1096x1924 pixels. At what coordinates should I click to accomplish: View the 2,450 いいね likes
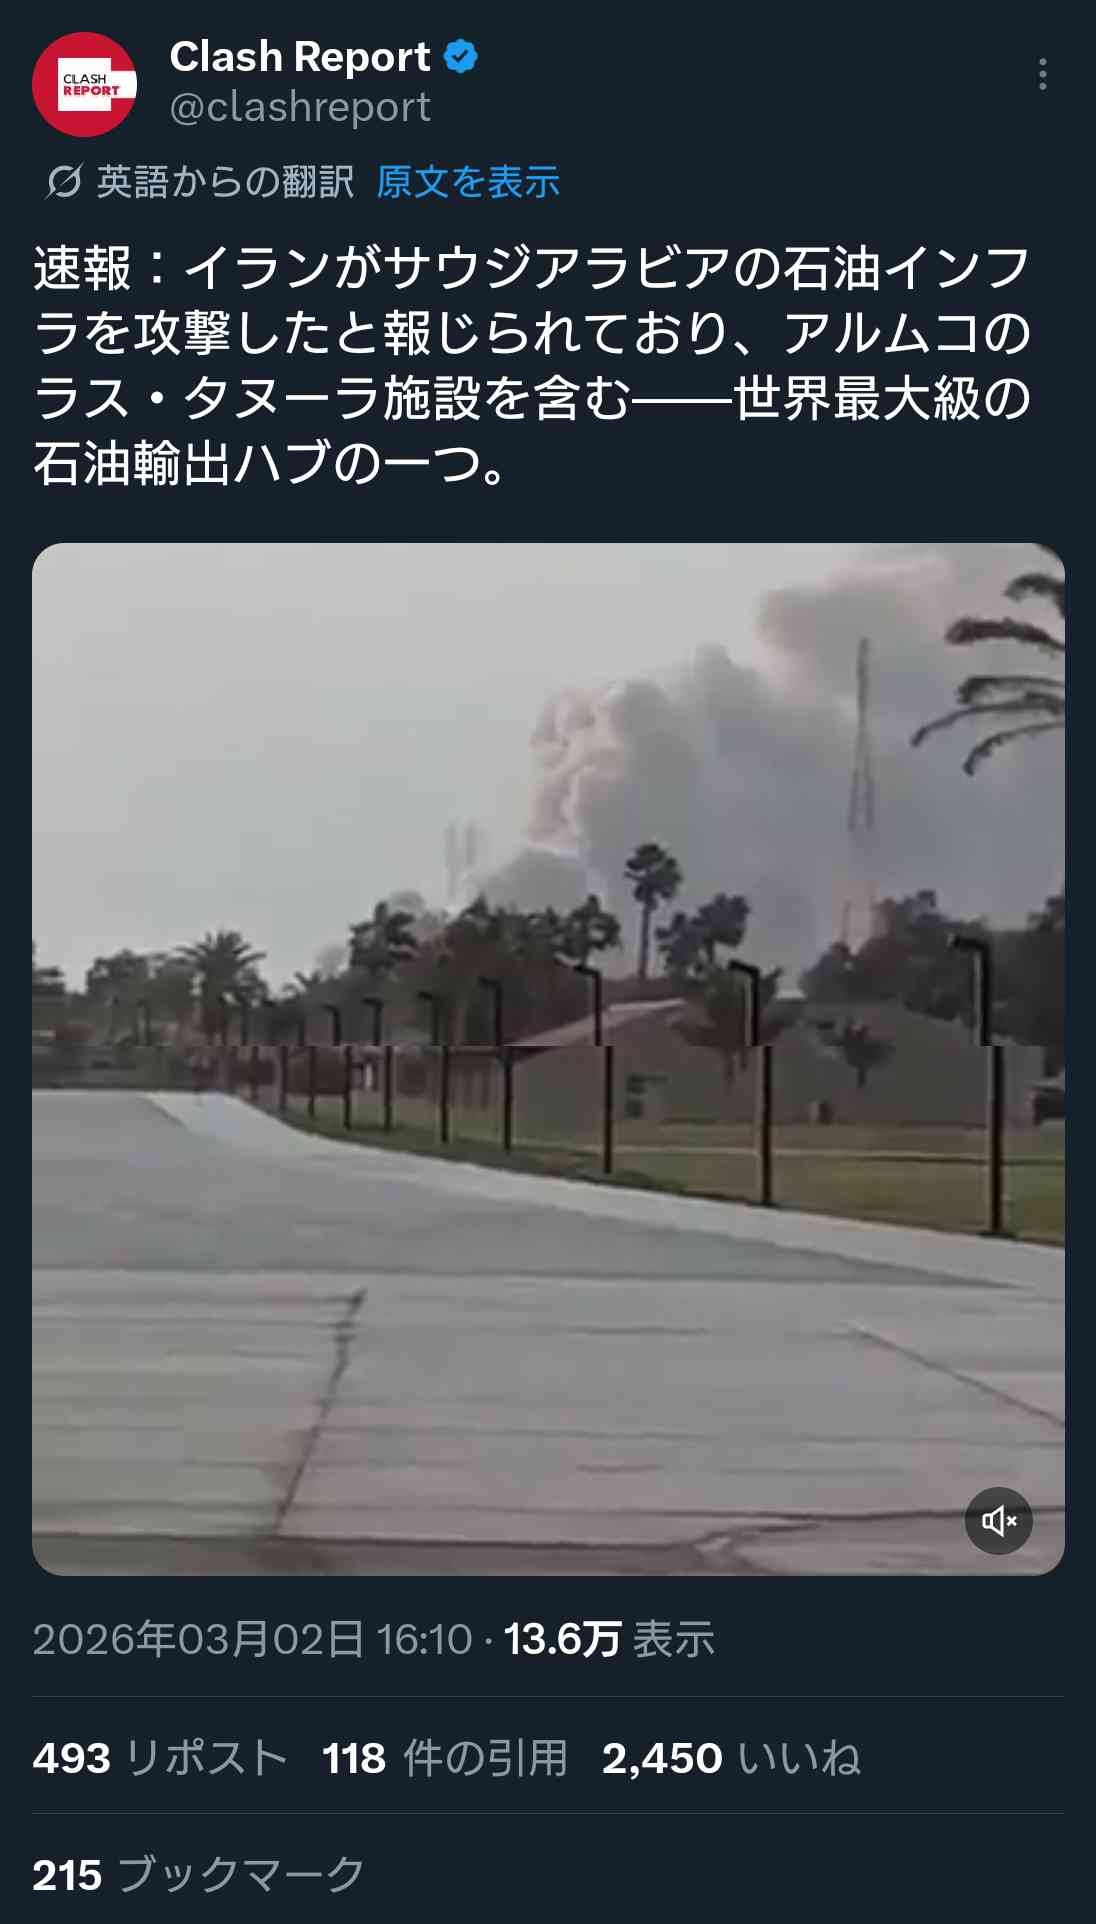(731, 1758)
